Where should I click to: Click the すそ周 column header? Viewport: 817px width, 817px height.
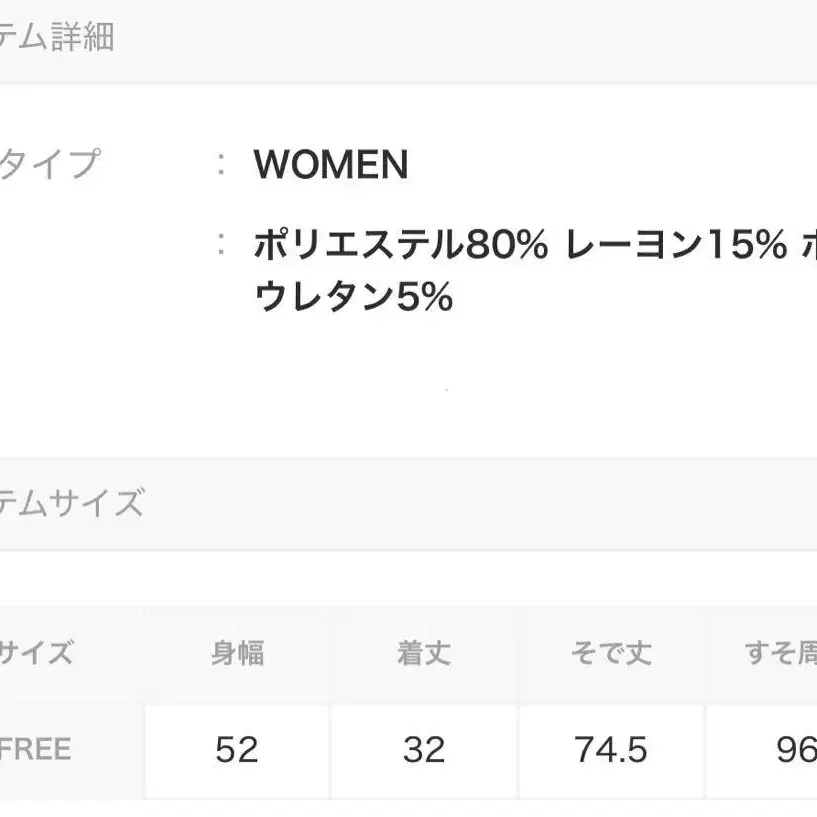[781, 654]
